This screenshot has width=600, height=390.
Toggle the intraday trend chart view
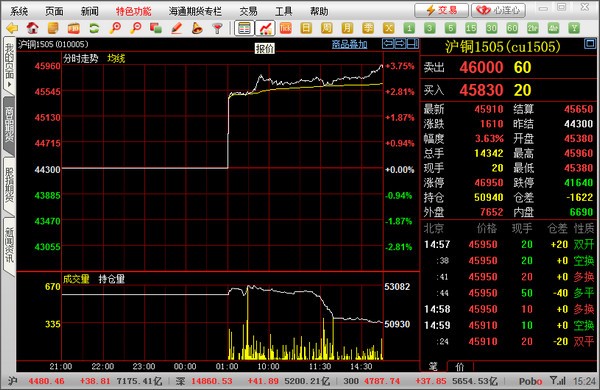(266, 28)
